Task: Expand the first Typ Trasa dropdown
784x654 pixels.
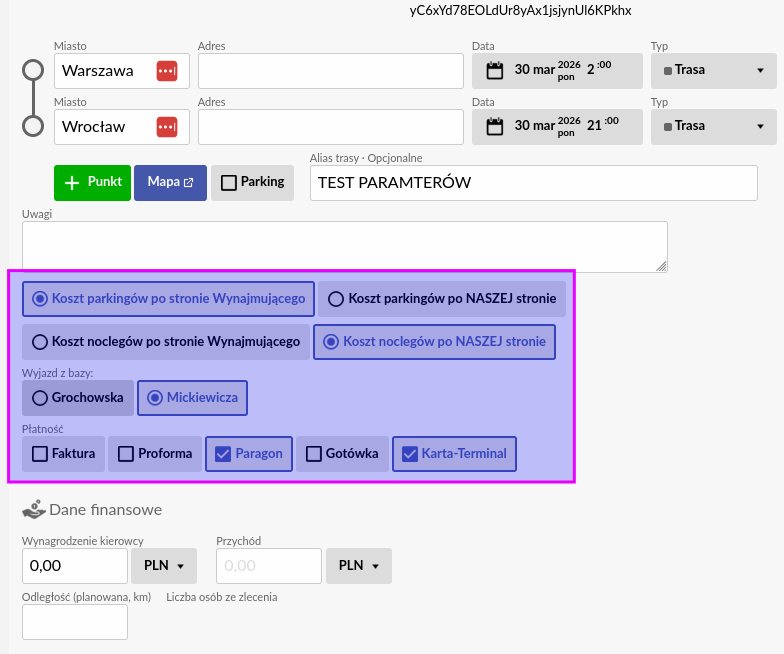Action: click(713, 71)
